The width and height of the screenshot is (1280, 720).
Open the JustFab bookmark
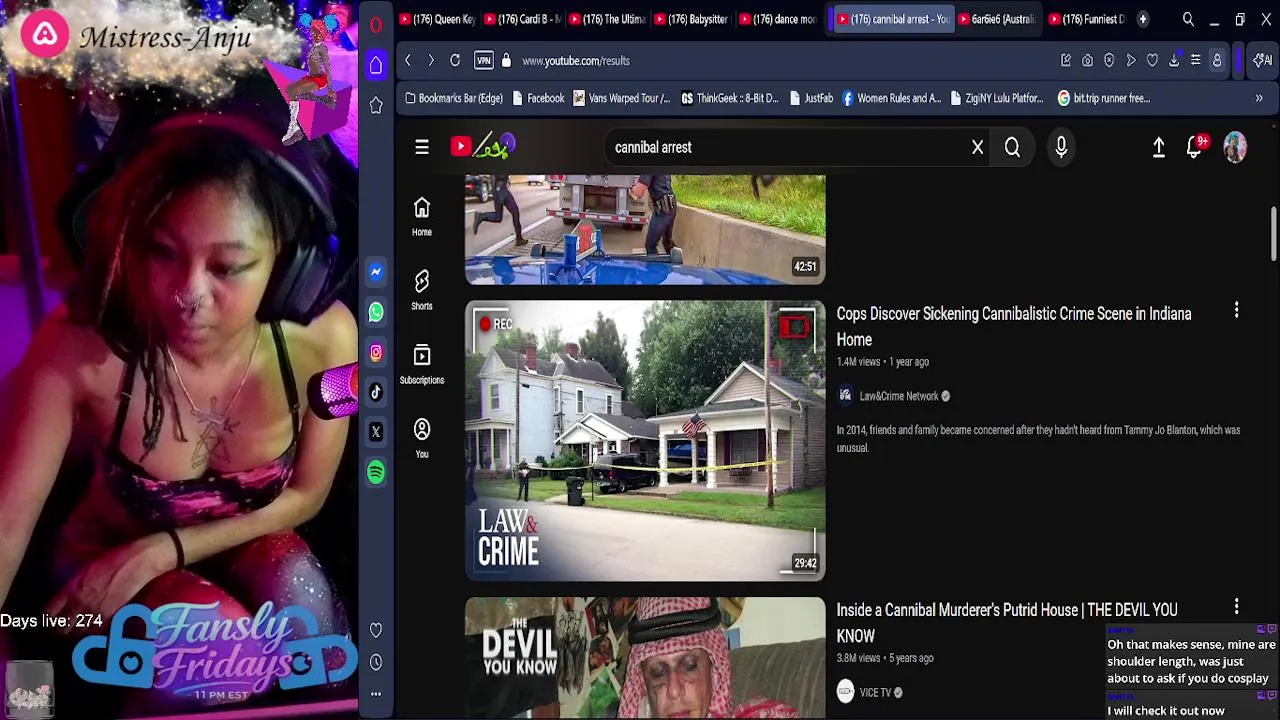coord(811,98)
